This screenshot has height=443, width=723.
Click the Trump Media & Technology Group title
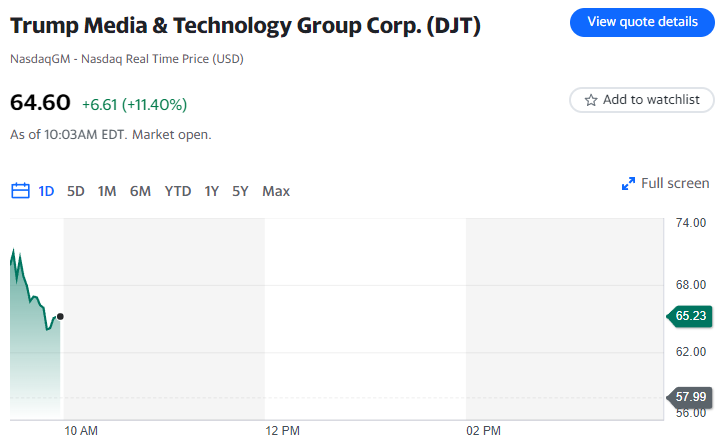245,25
